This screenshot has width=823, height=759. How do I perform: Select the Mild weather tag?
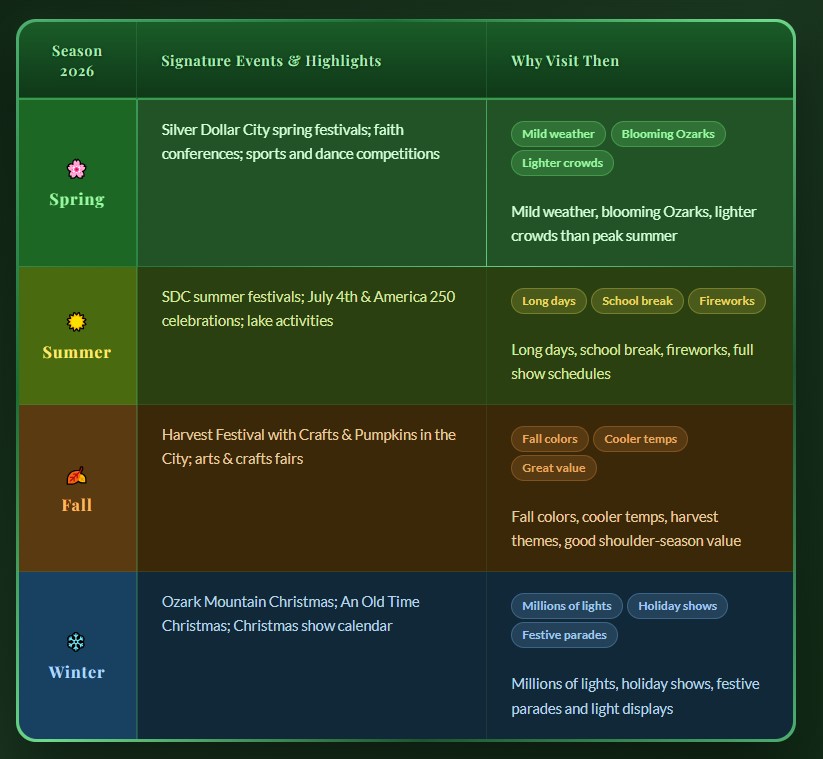click(x=558, y=134)
